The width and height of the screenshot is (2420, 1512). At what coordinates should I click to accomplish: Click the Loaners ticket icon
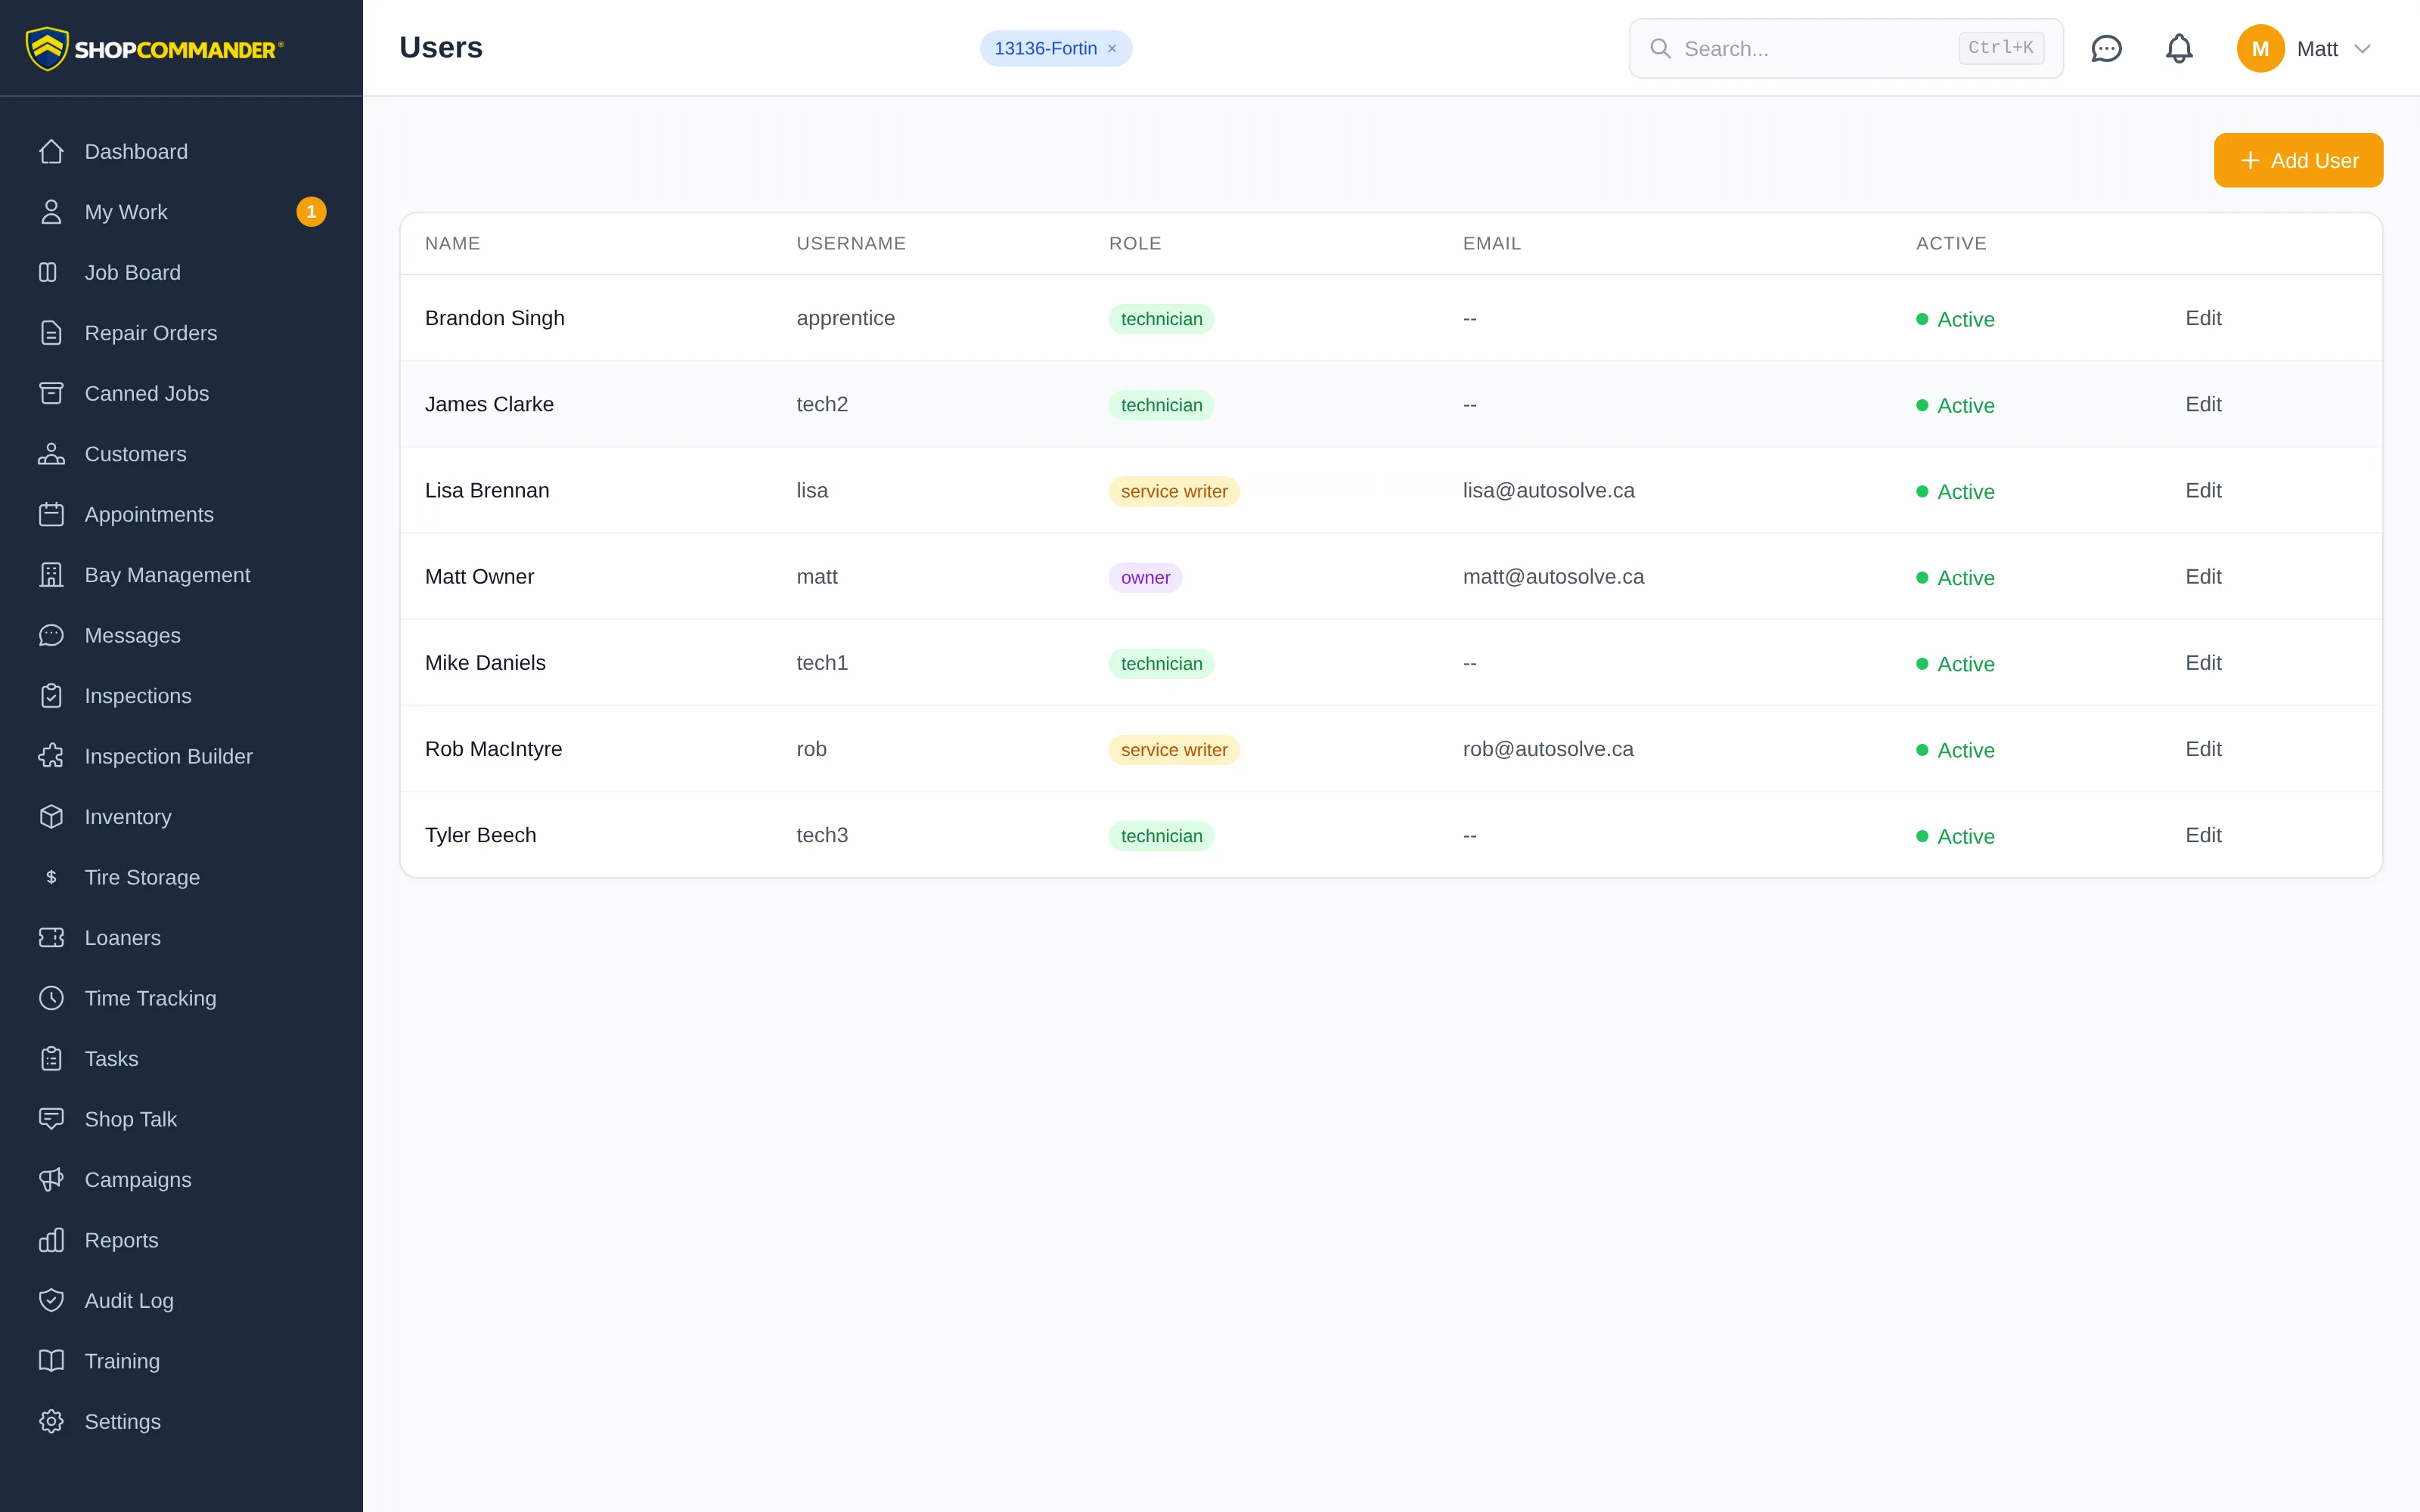point(51,938)
